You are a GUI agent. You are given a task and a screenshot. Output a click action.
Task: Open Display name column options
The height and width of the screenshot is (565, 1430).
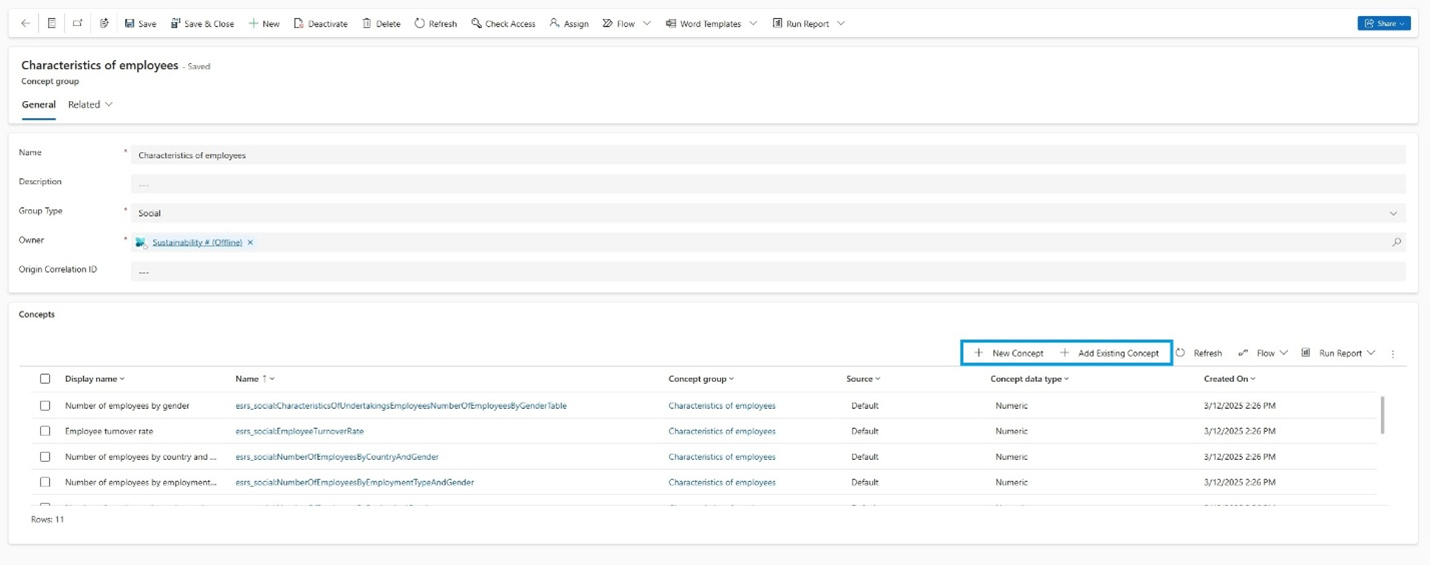[x=95, y=379]
